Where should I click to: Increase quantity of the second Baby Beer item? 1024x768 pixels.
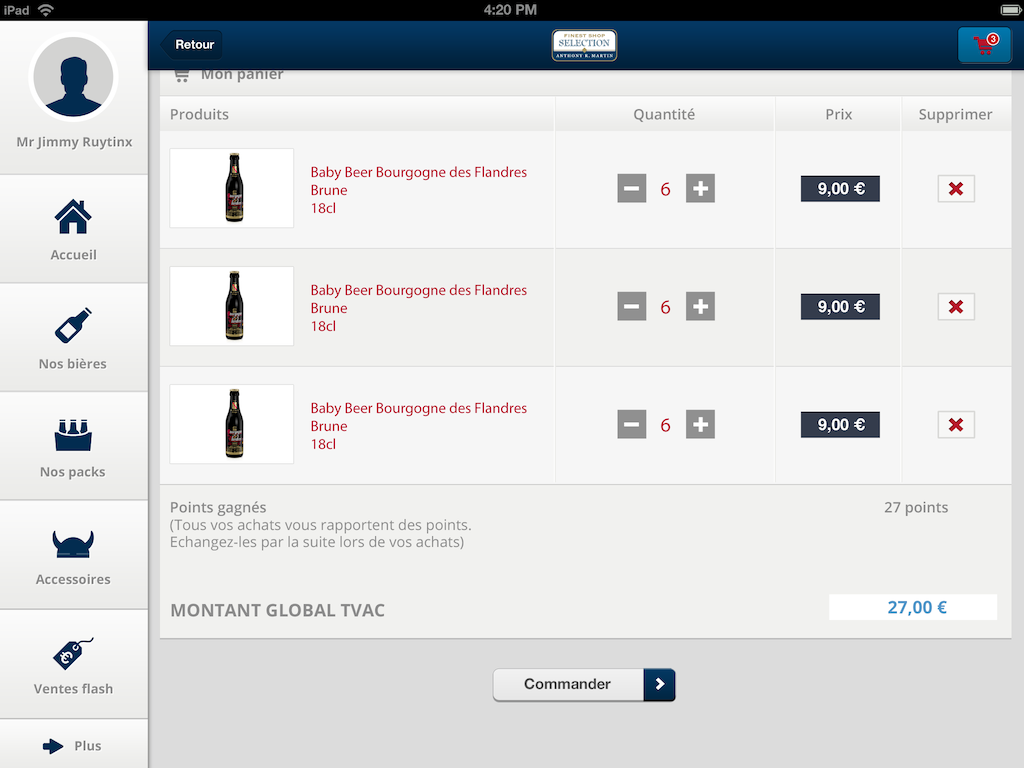coord(700,306)
